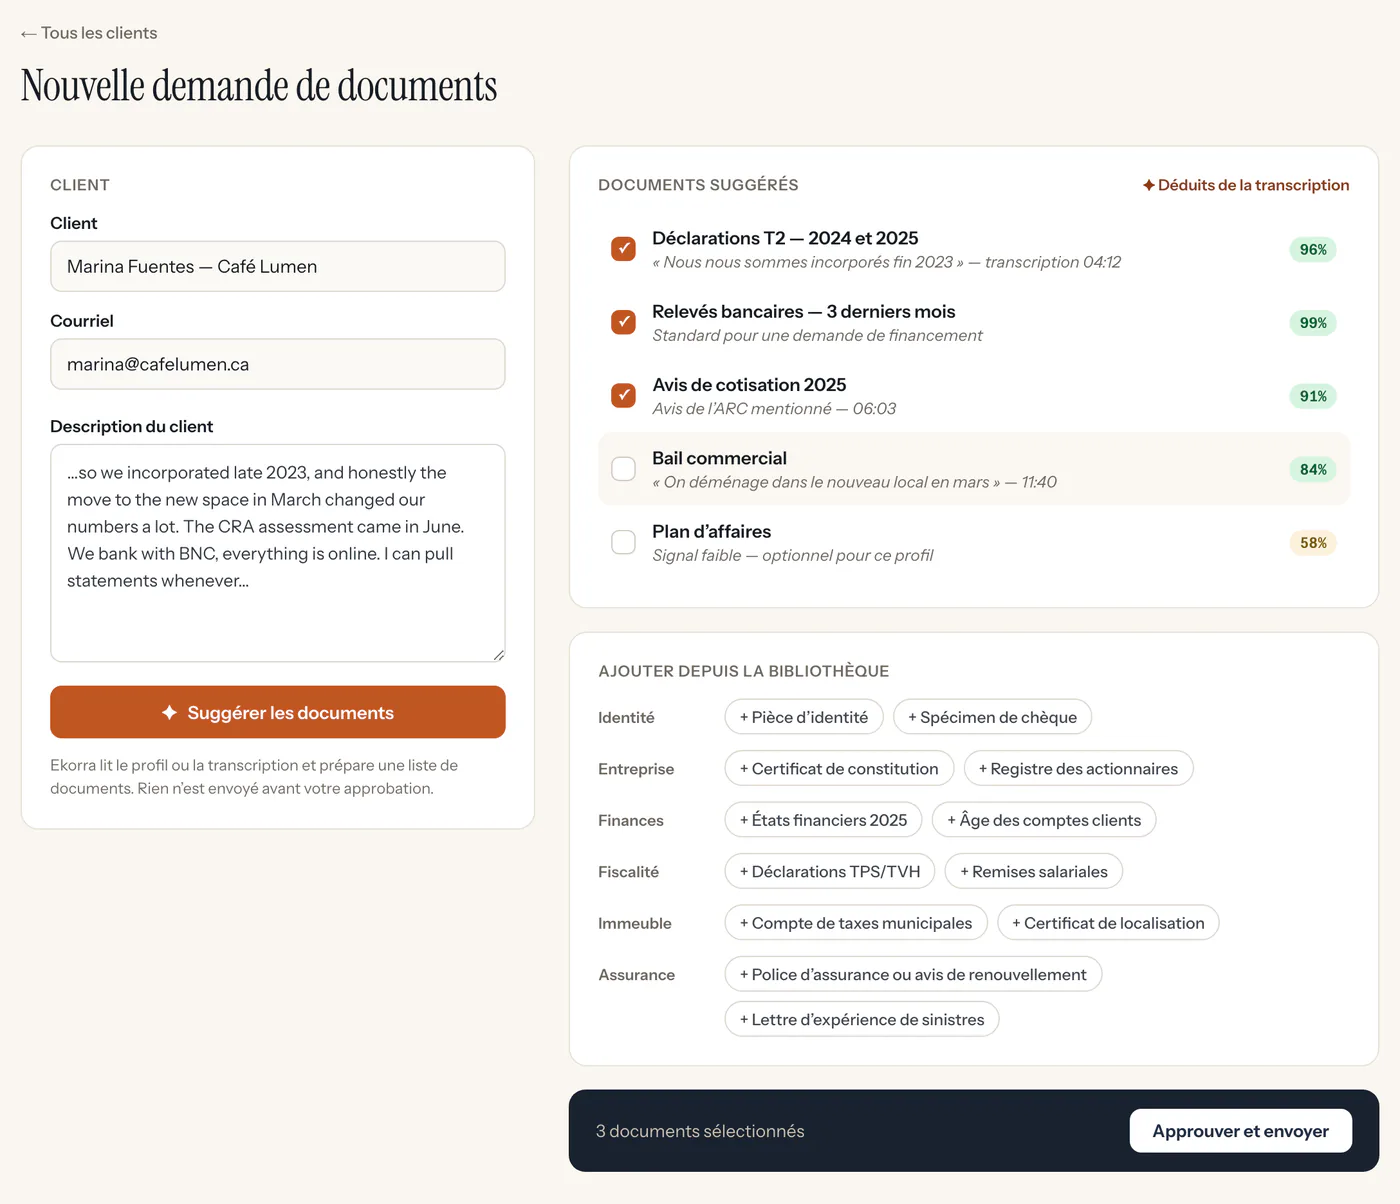
Task: Focus the Courriel input field
Action: pyautogui.click(x=278, y=364)
